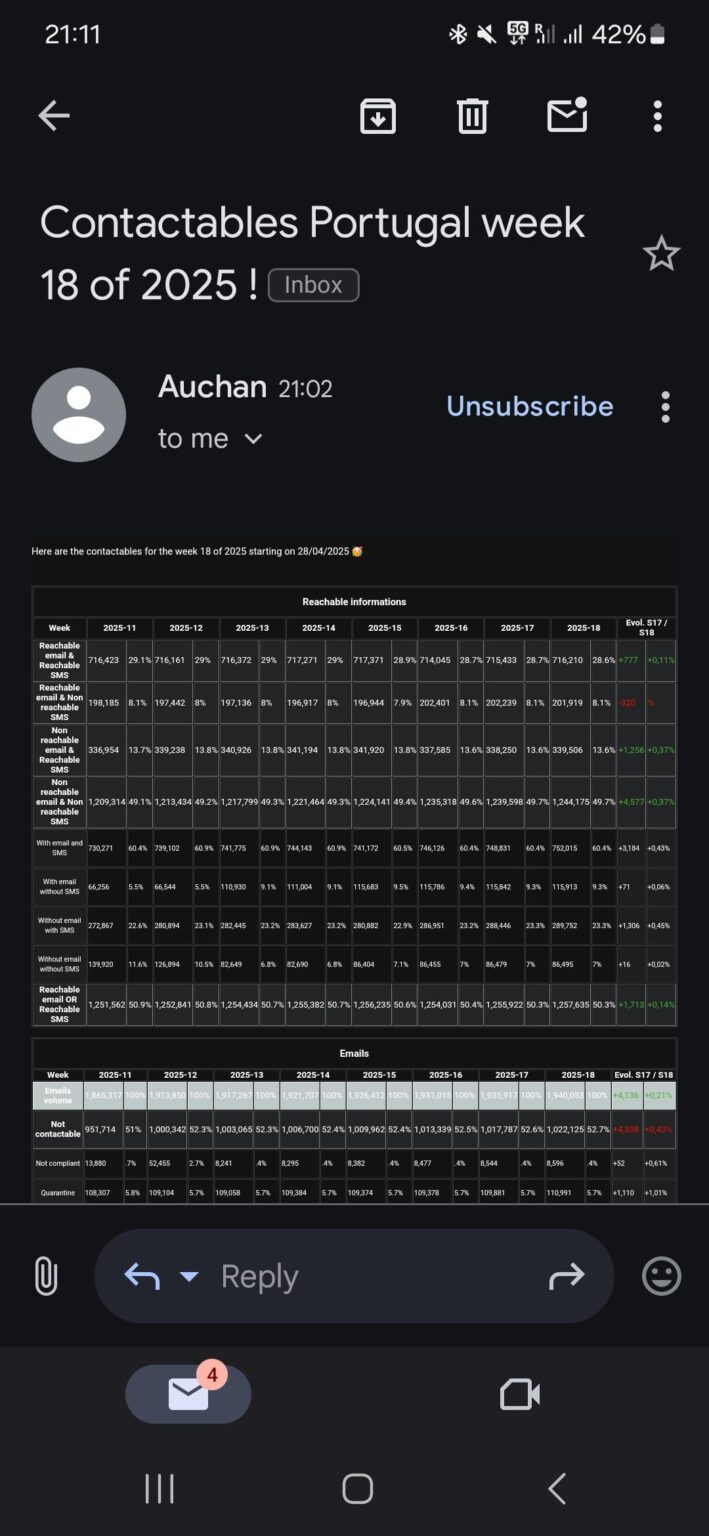Tap the value 1,940,053
This screenshot has width=709, height=1536.
(564, 1096)
